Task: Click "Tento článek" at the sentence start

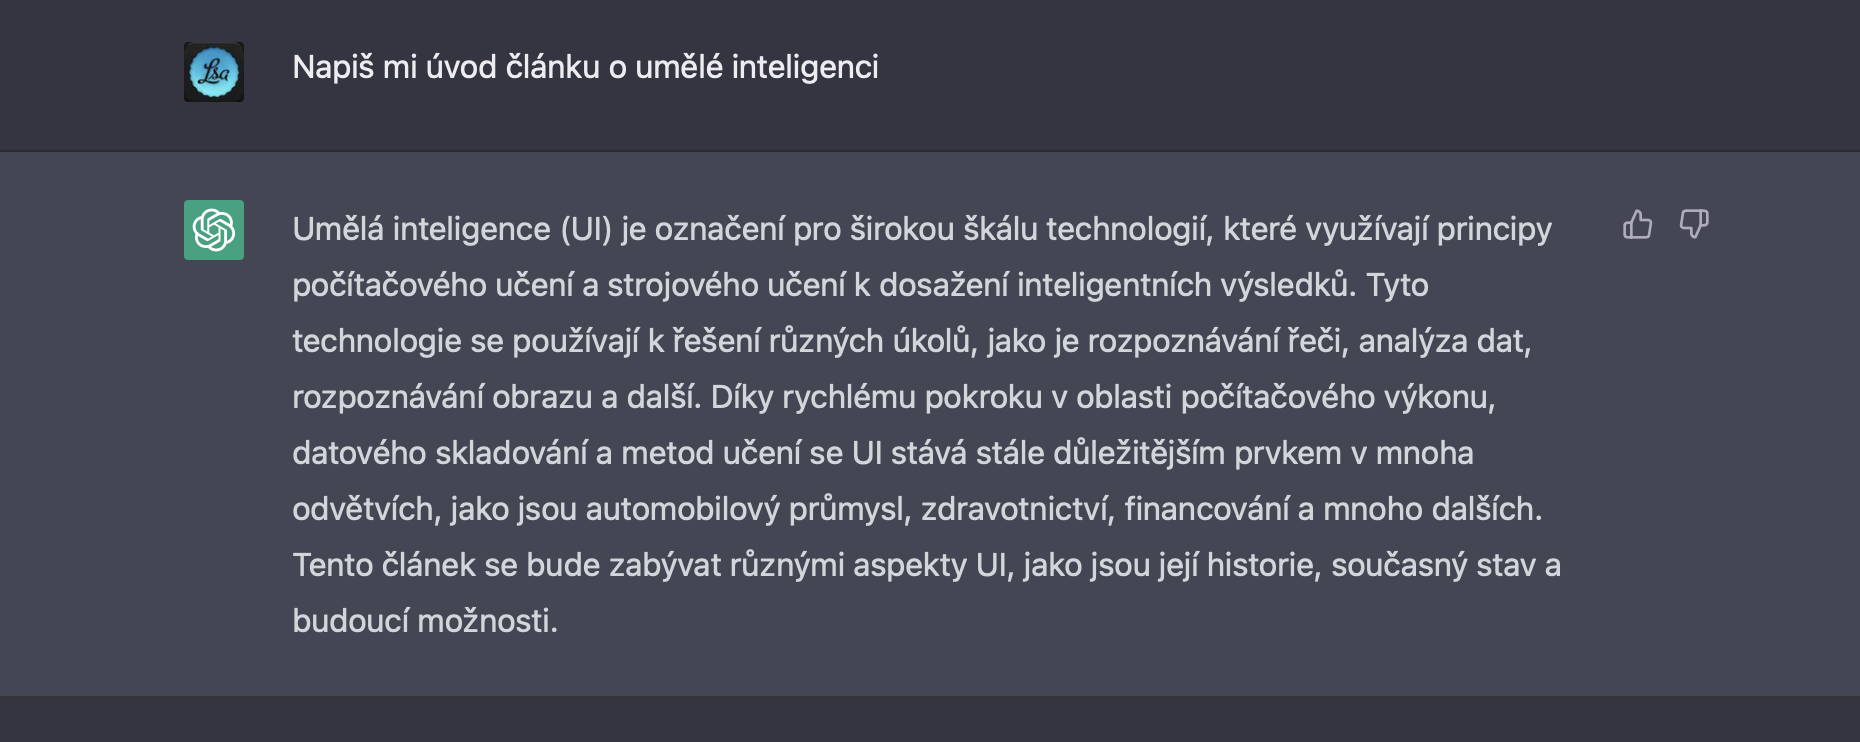Action: (384, 565)
